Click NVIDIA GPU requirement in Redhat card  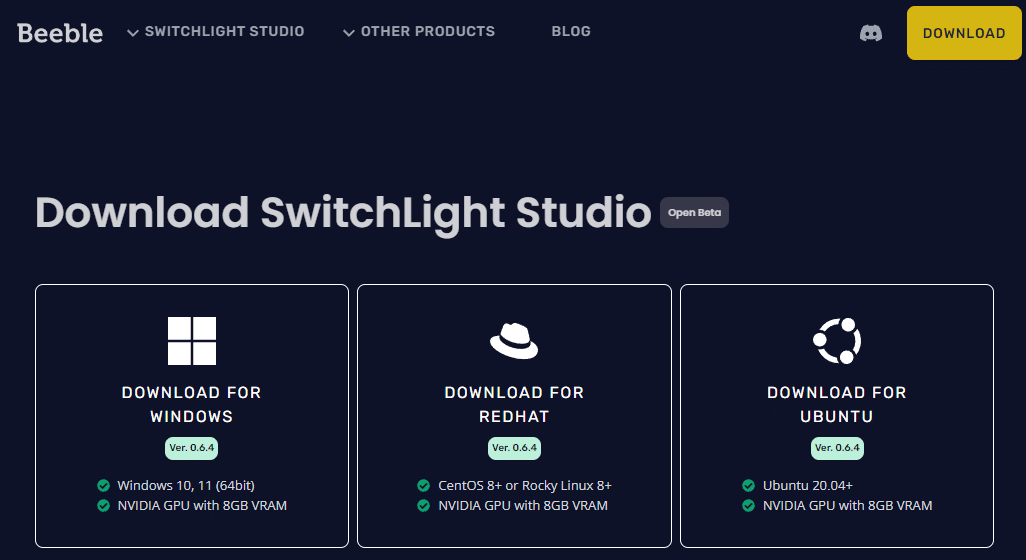tap(523, 506)
